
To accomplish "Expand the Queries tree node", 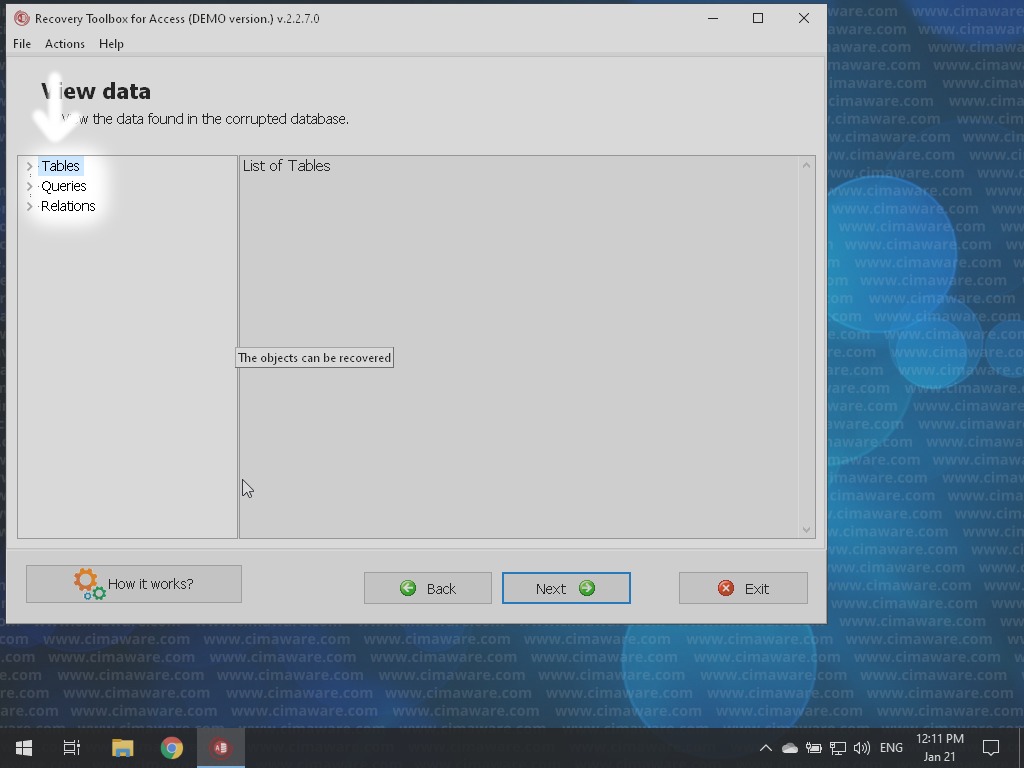I will tap(30, 187).
